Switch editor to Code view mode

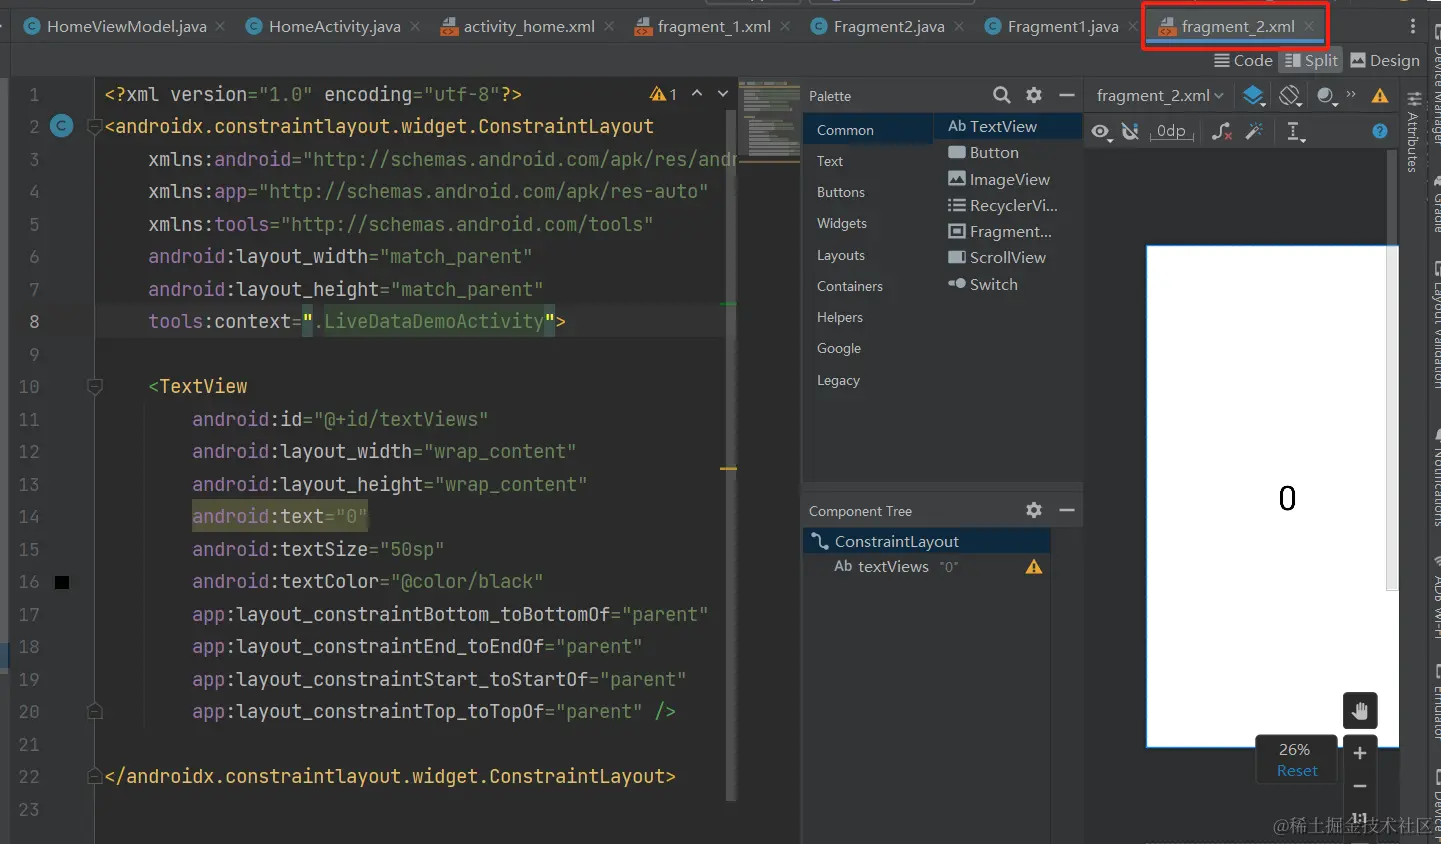tap(1243, 60)
